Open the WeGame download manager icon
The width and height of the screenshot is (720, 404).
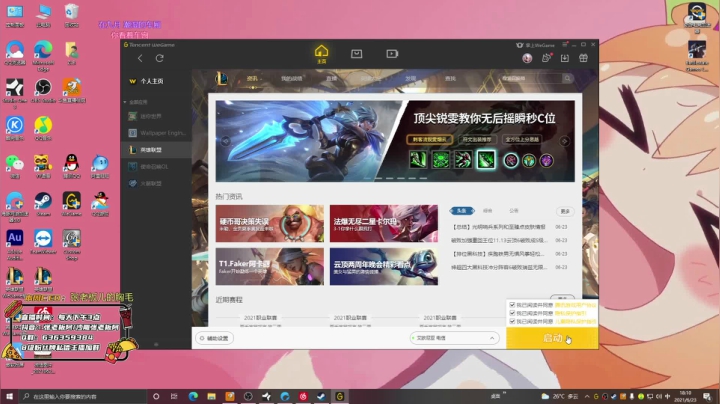pyautogui.click(x=565, y=58)
